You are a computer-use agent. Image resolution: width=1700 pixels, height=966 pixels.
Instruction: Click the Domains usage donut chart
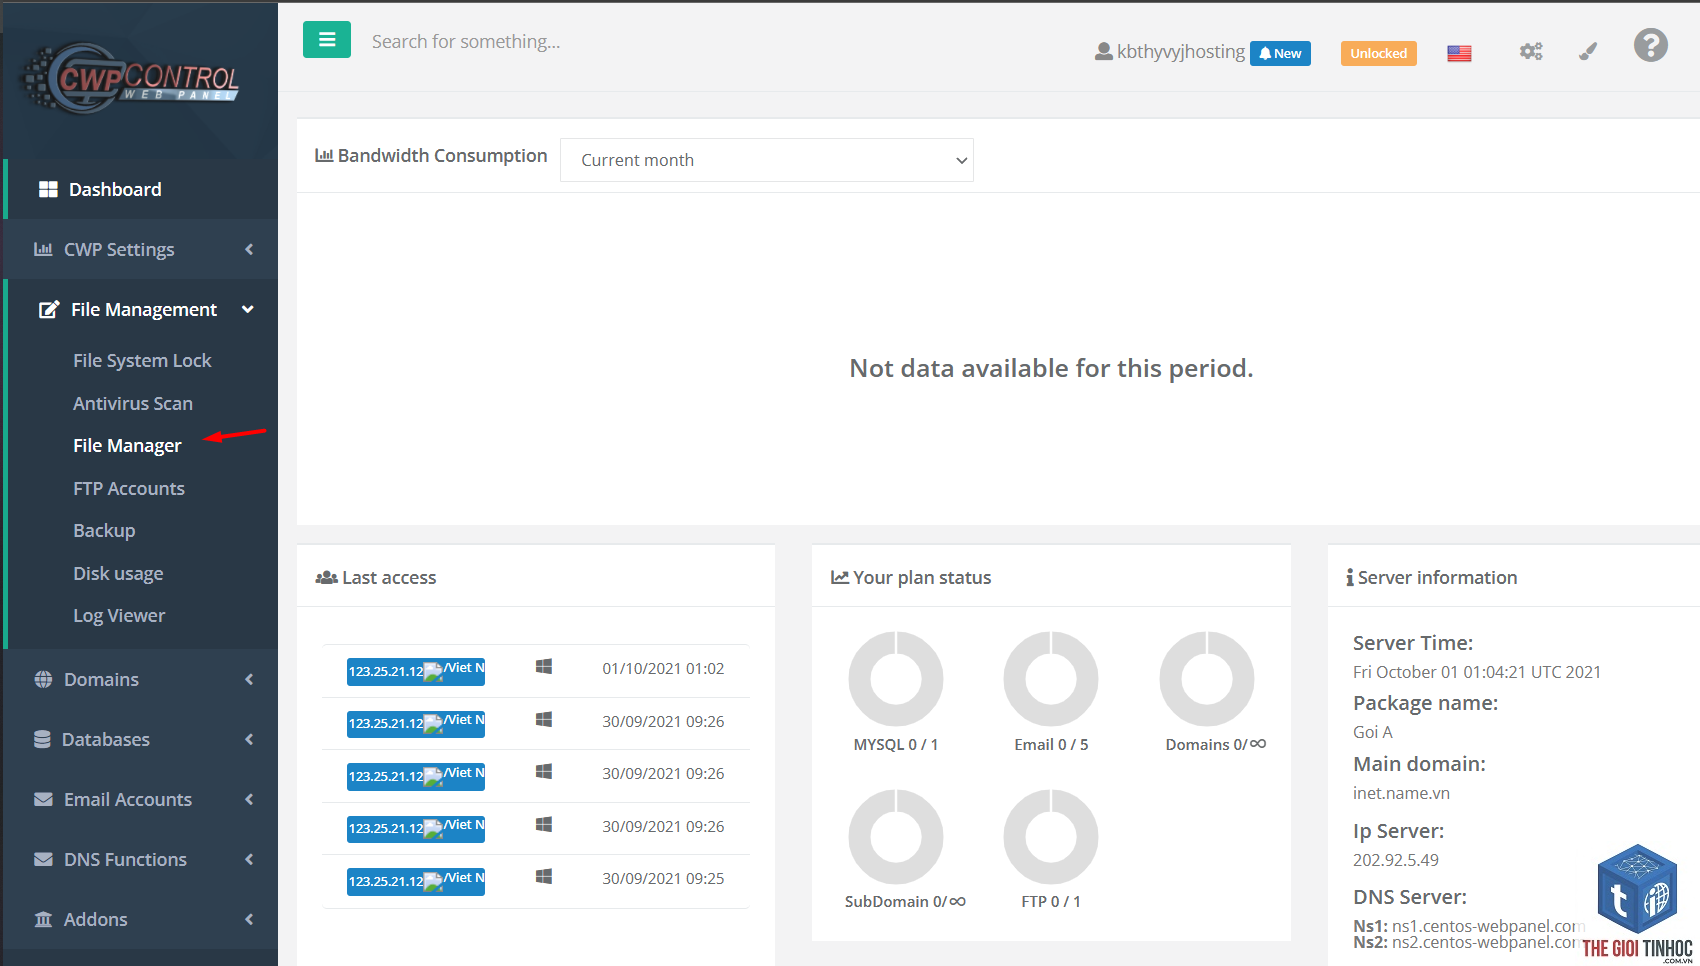pyautogui.click(x=1207, y=678)
